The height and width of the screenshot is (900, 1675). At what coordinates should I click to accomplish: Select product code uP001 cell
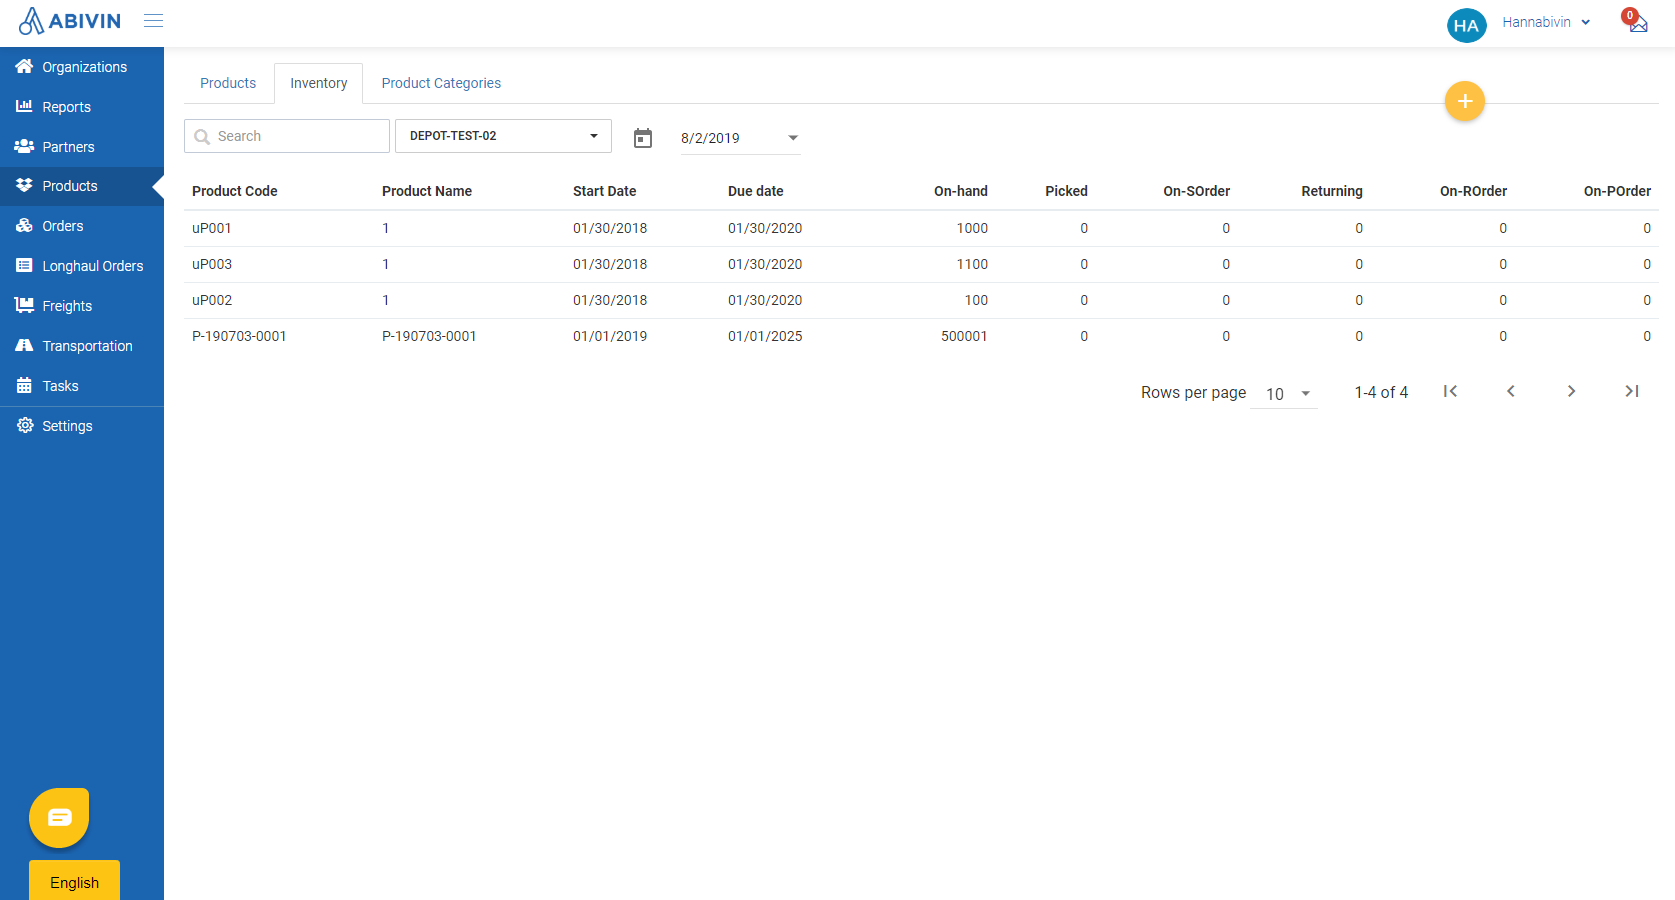[x=212, y=228]
